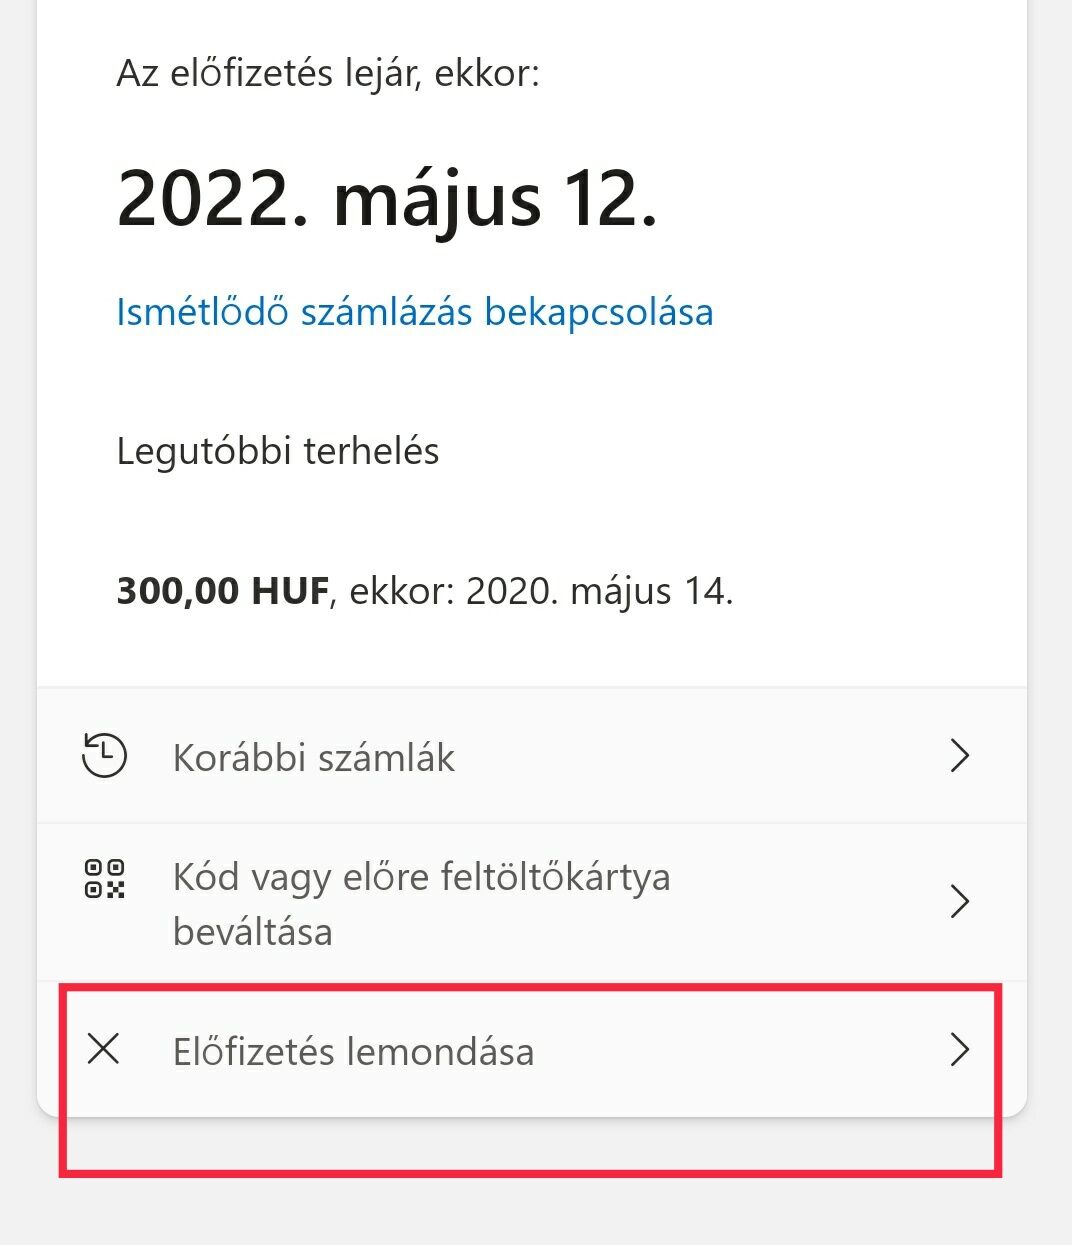The image size is (1072, 1245).
Task: Click the Ismétlődő számlázás bekapcsolása link
Action: click(x=414, y=312)
